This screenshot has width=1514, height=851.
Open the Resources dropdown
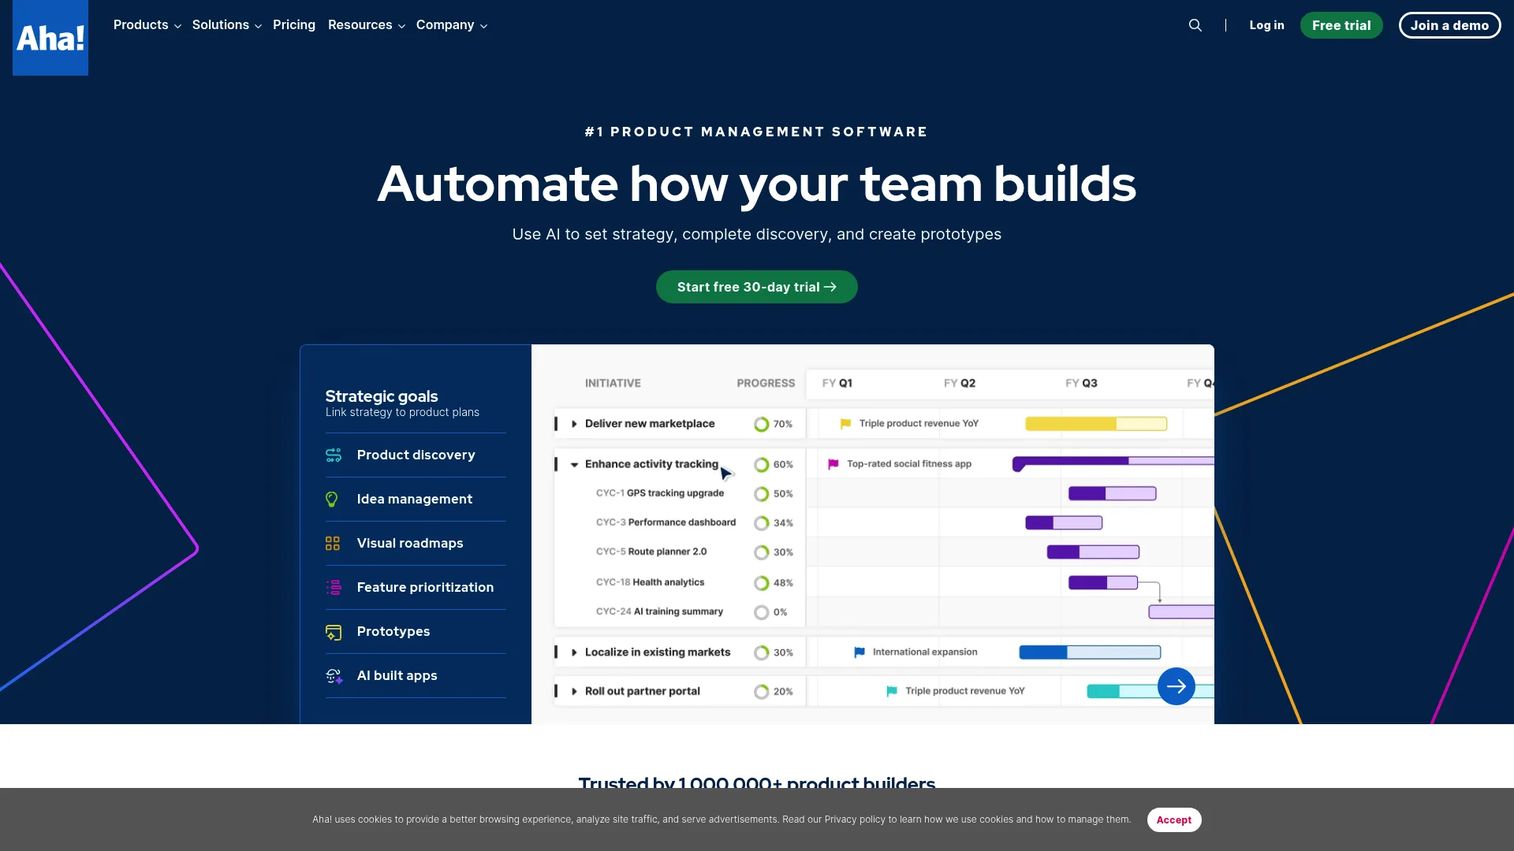(x=366, y=25)
